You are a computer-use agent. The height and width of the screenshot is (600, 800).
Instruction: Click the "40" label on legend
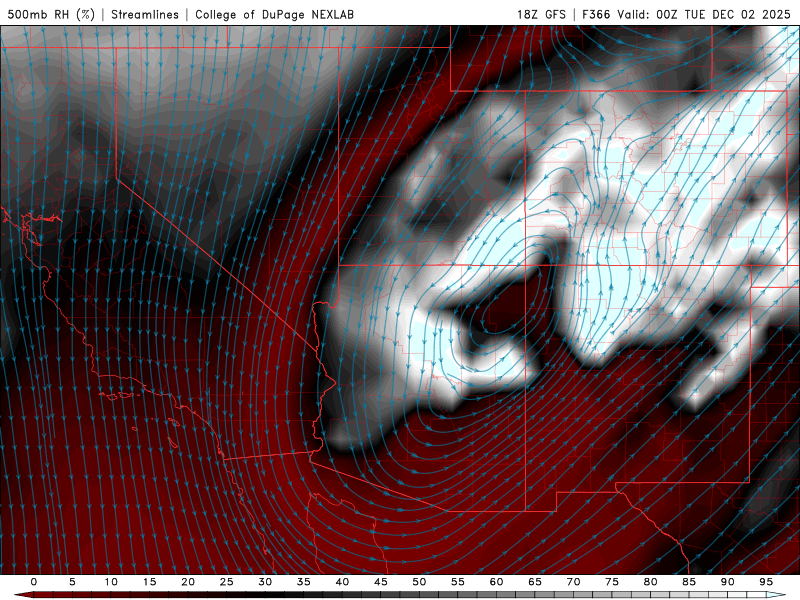[342, 582]
